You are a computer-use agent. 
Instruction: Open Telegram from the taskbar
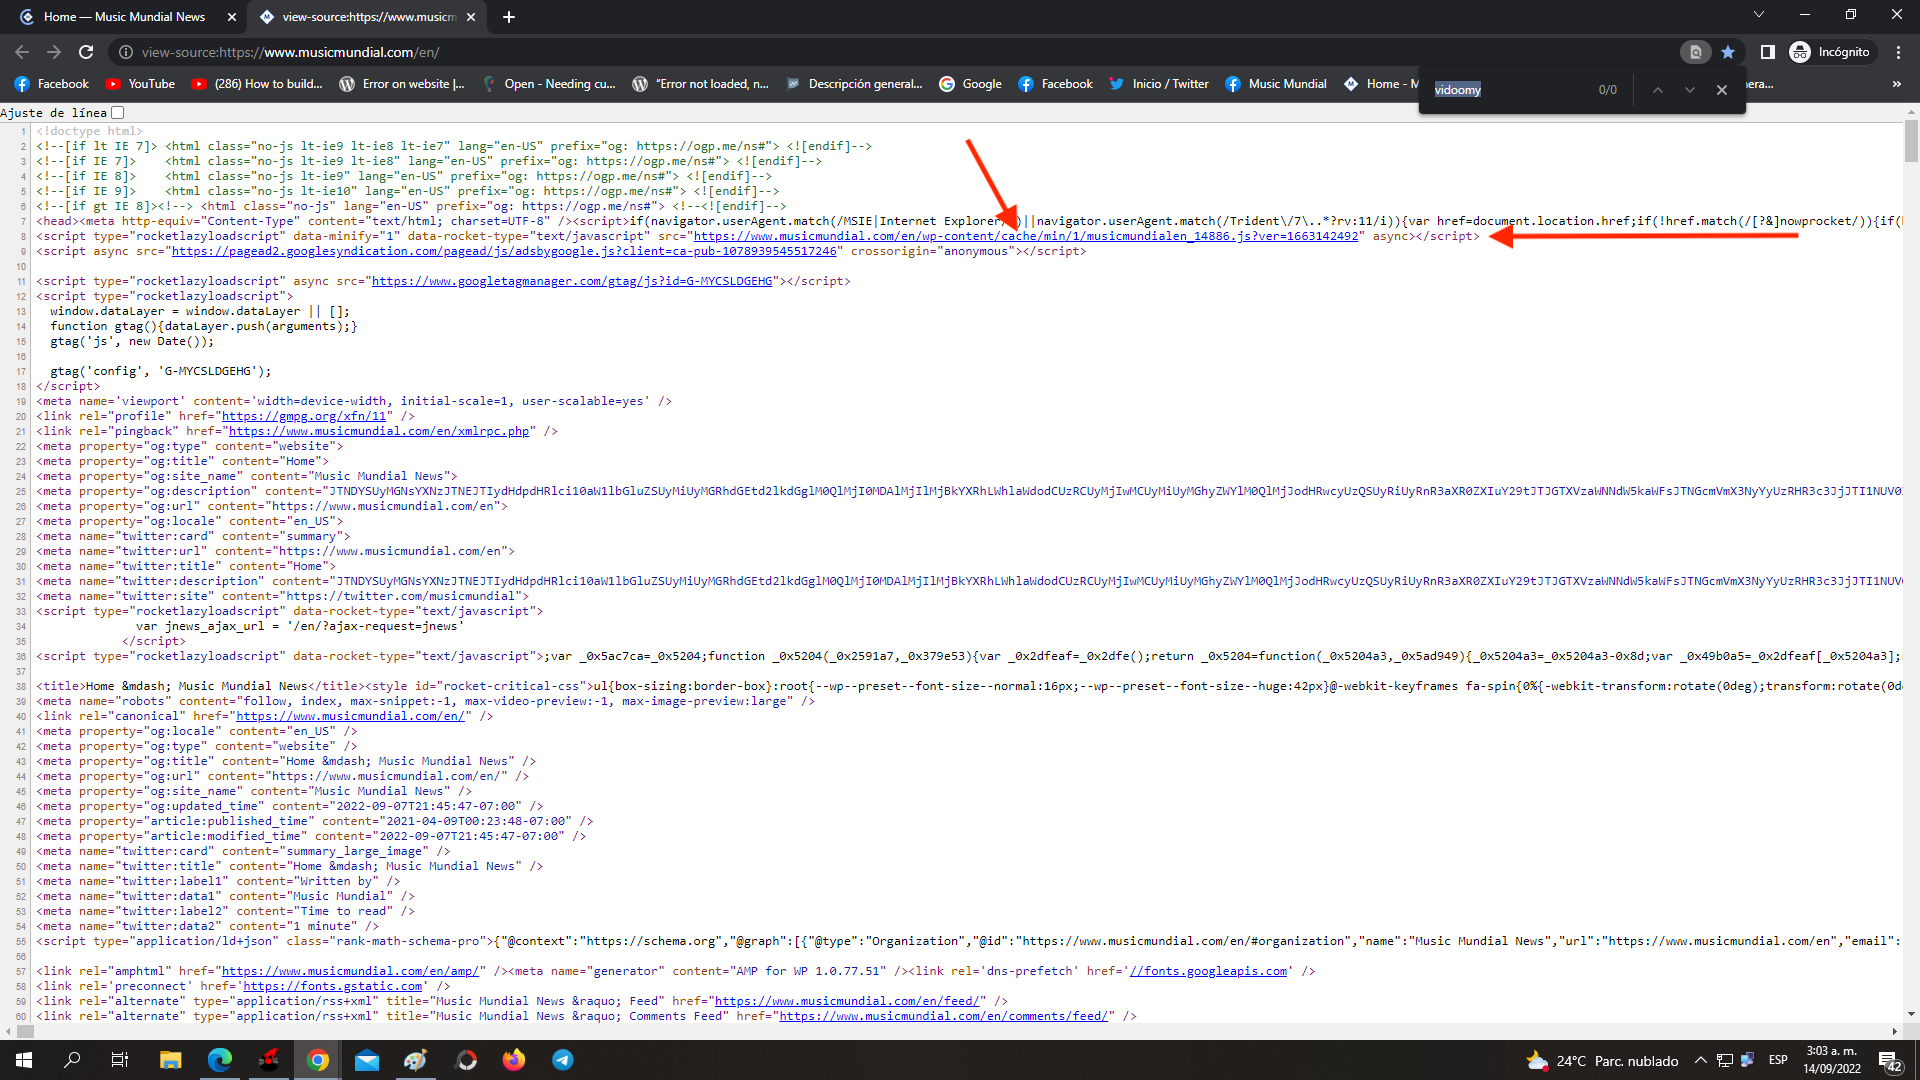tap(563, 1060)
